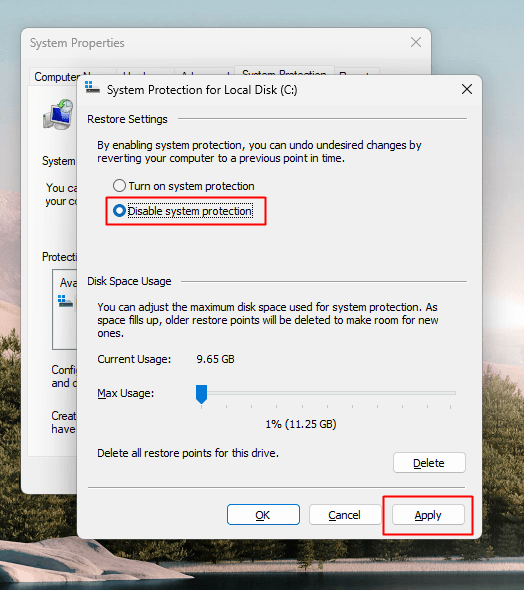Open the System Protection tab
524x590 pixels.
coord(284,71)
